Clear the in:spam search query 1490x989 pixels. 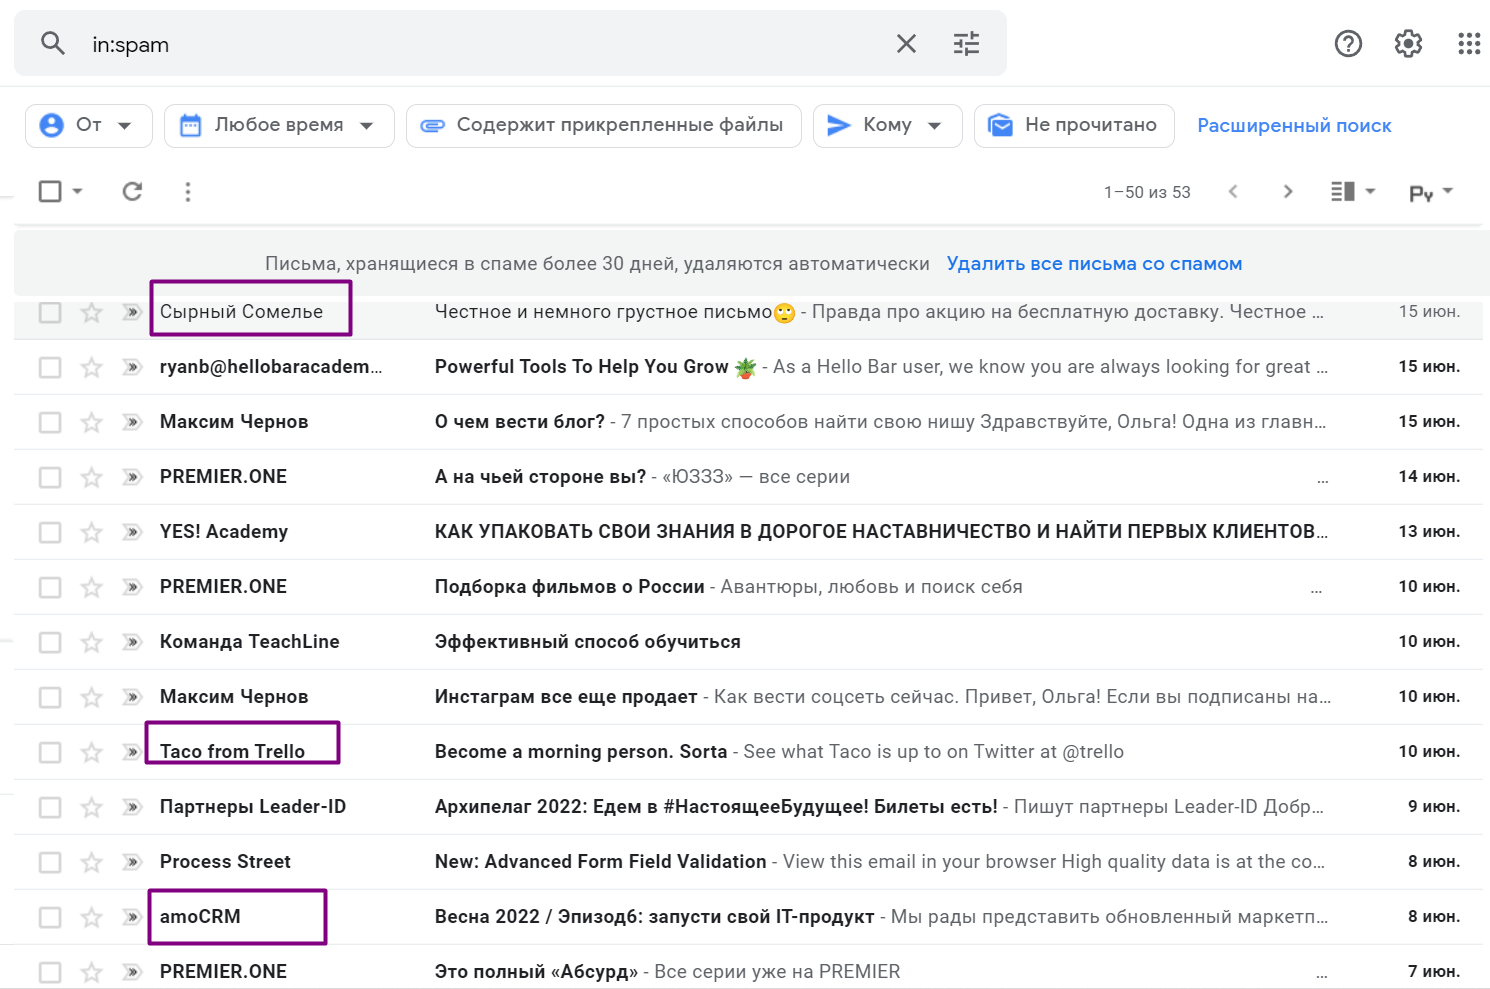906,43
